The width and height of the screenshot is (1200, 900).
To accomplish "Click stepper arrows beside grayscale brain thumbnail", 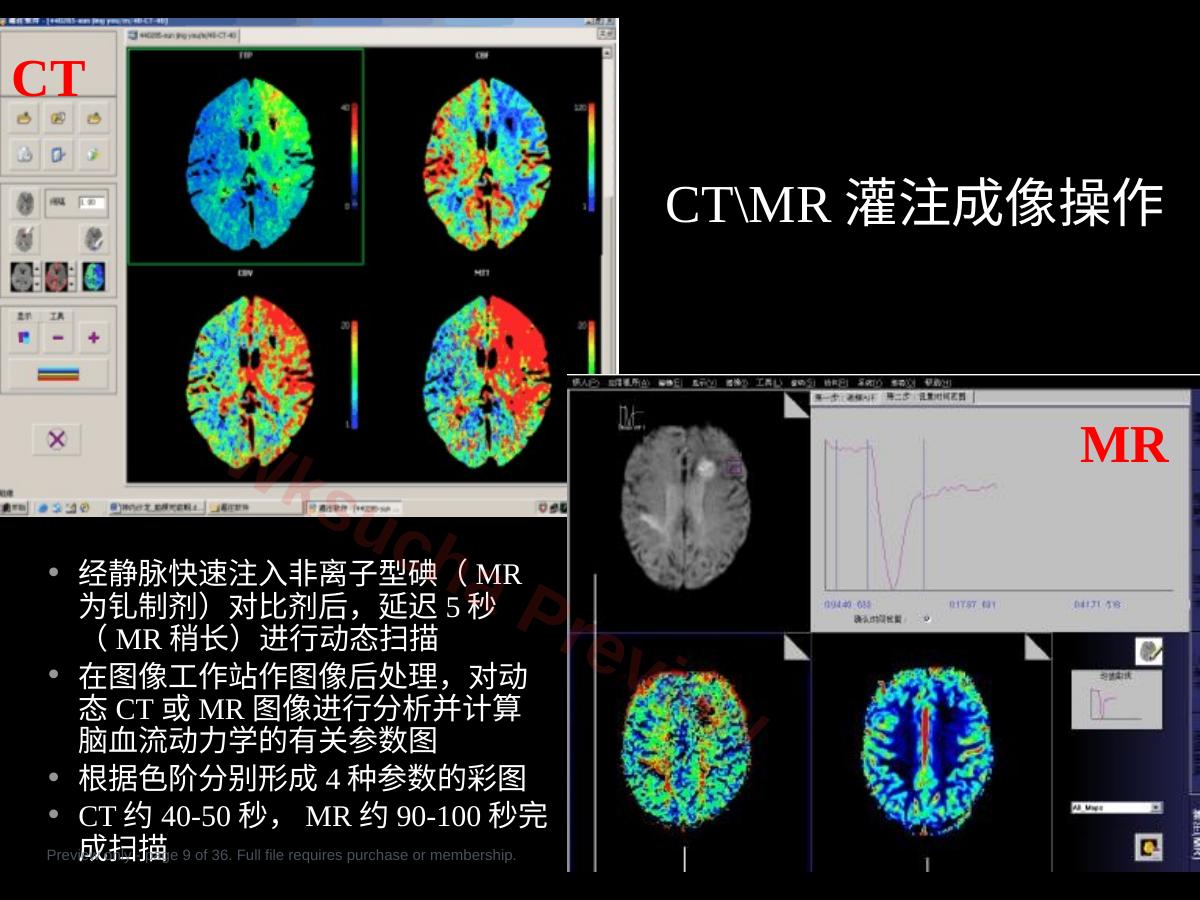I will point(38,277).
